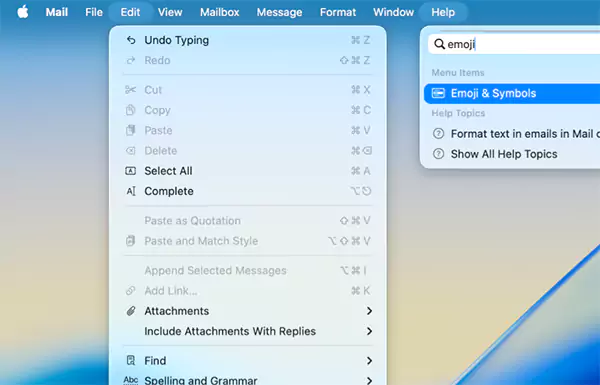This screenshot has height=385, width=600.
Task: Click the ⌘Z shortcut beside Undo Typing
Action: tap(360, 40)
